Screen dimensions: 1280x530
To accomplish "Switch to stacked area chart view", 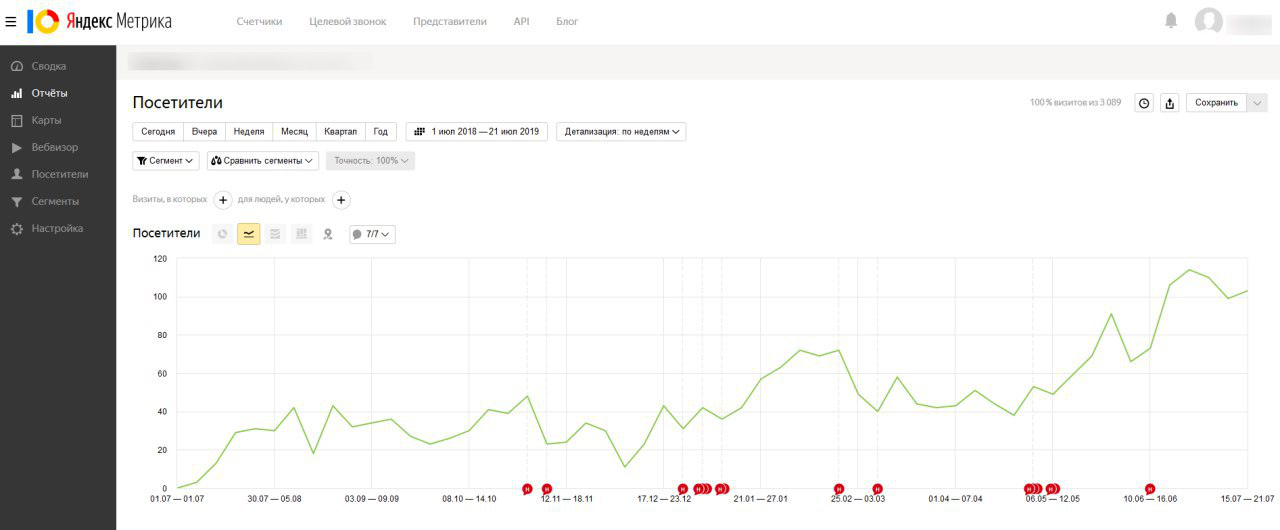I will [x=275, y=234].
